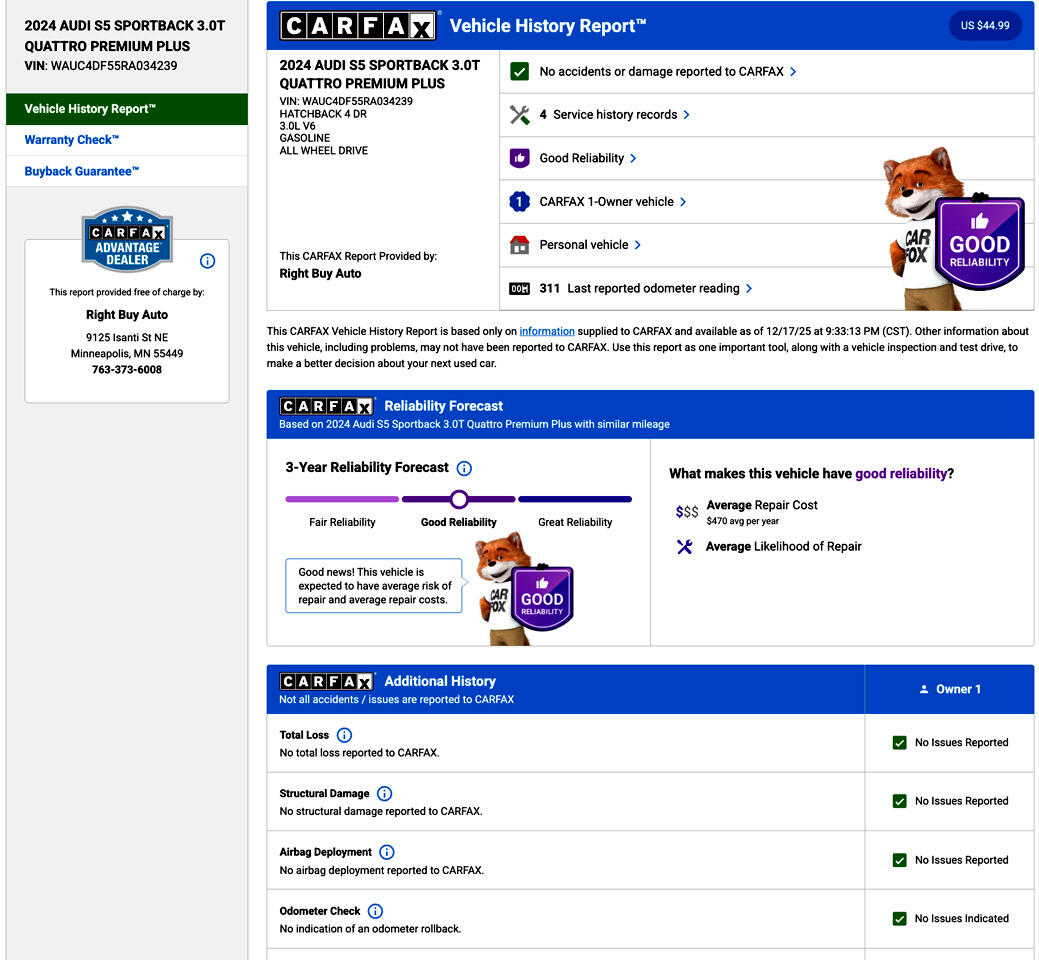Screen dimensions: 1039x960
Task: Click the Odometer Check info icon
Action: pyautogui.click(x=376, y=911)
